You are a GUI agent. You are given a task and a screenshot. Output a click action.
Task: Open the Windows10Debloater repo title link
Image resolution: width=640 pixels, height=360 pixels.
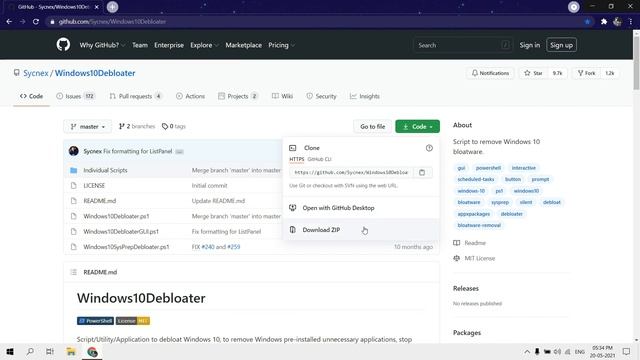[95, 73]
